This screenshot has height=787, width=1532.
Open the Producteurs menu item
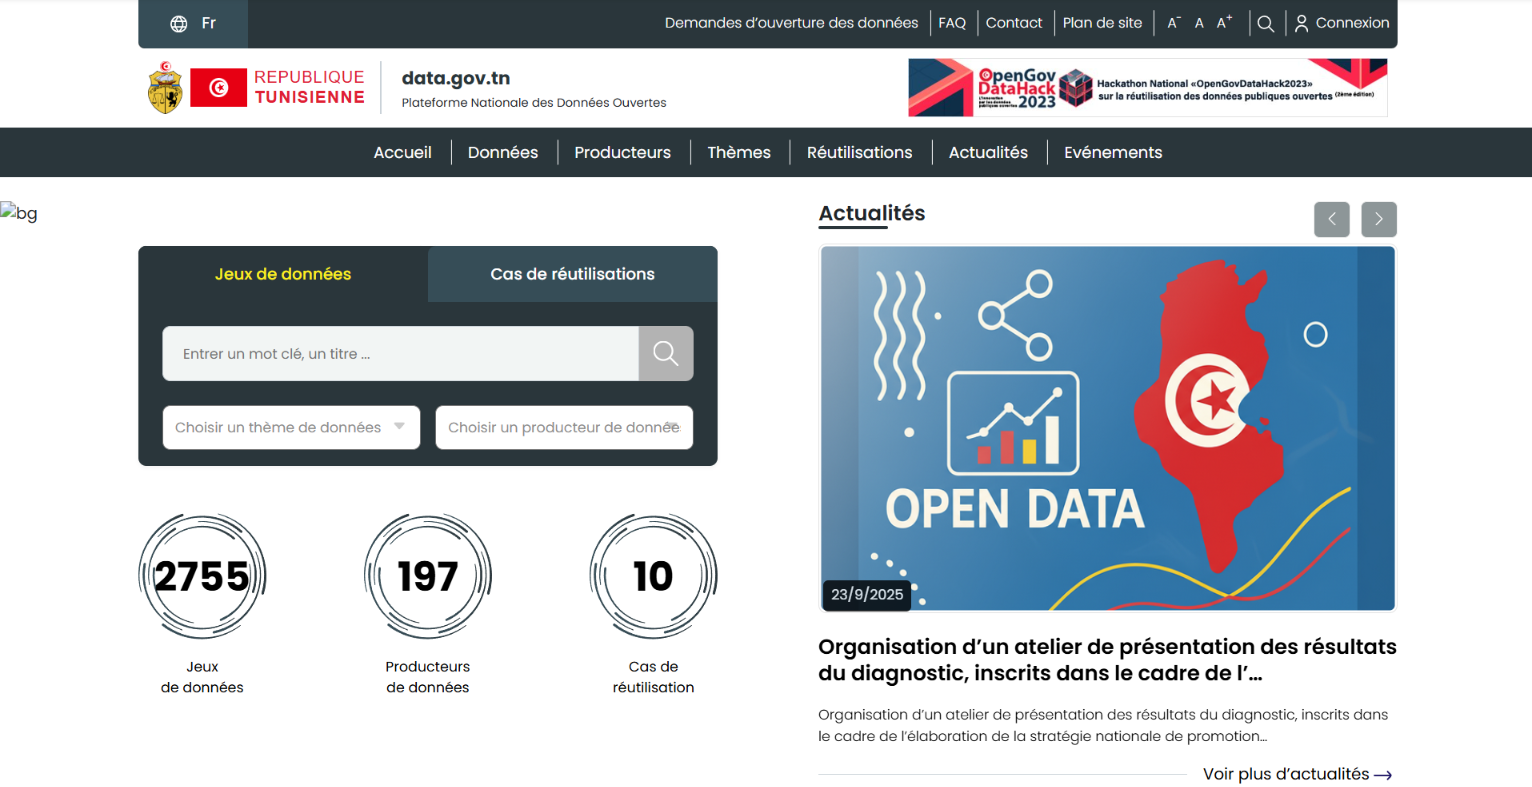(622, 153)
